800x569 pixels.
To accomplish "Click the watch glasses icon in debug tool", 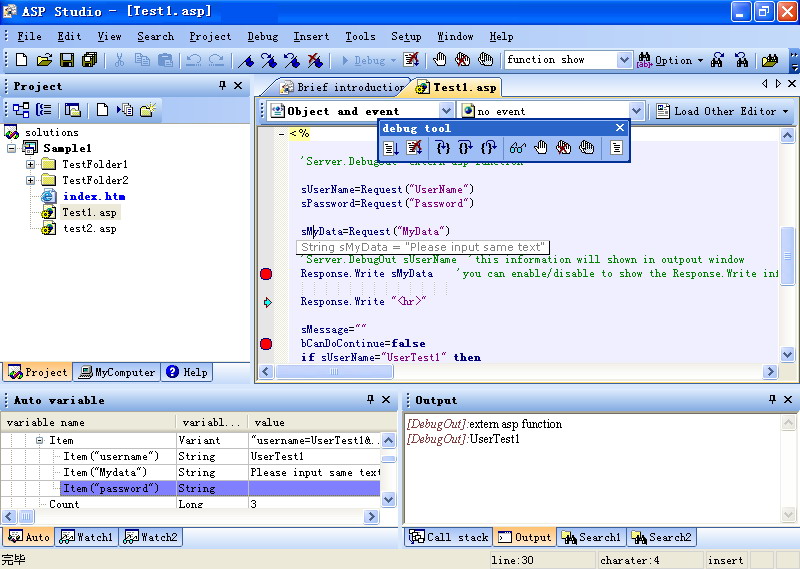I will tap(517, 148).
